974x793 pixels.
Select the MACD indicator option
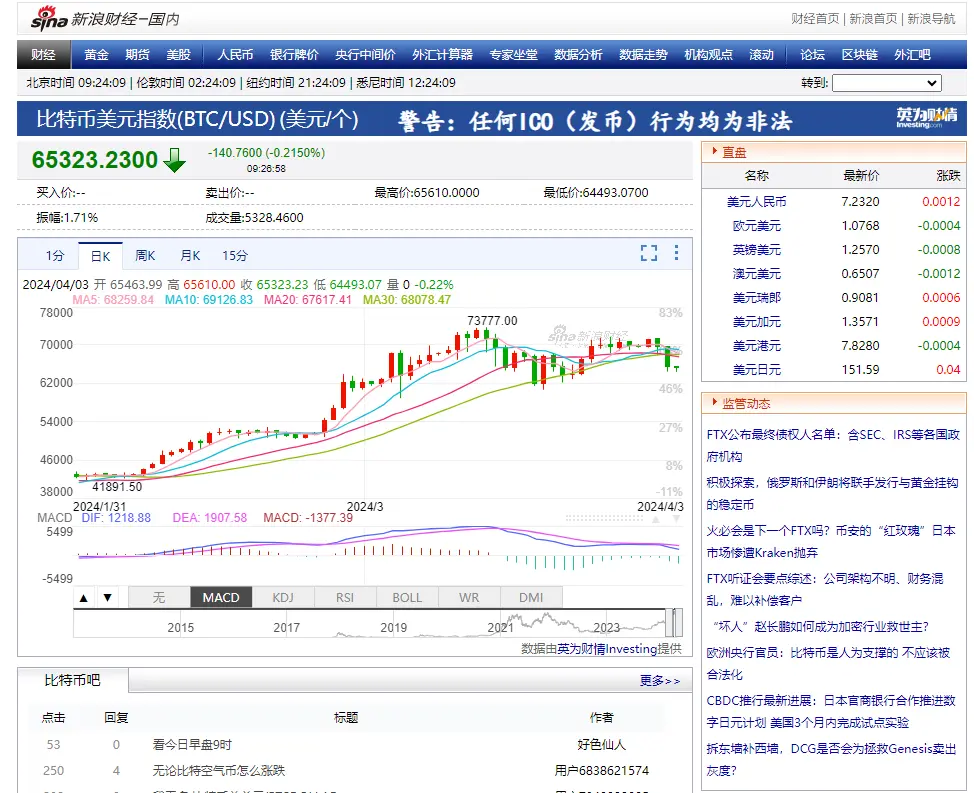[221, 597]
